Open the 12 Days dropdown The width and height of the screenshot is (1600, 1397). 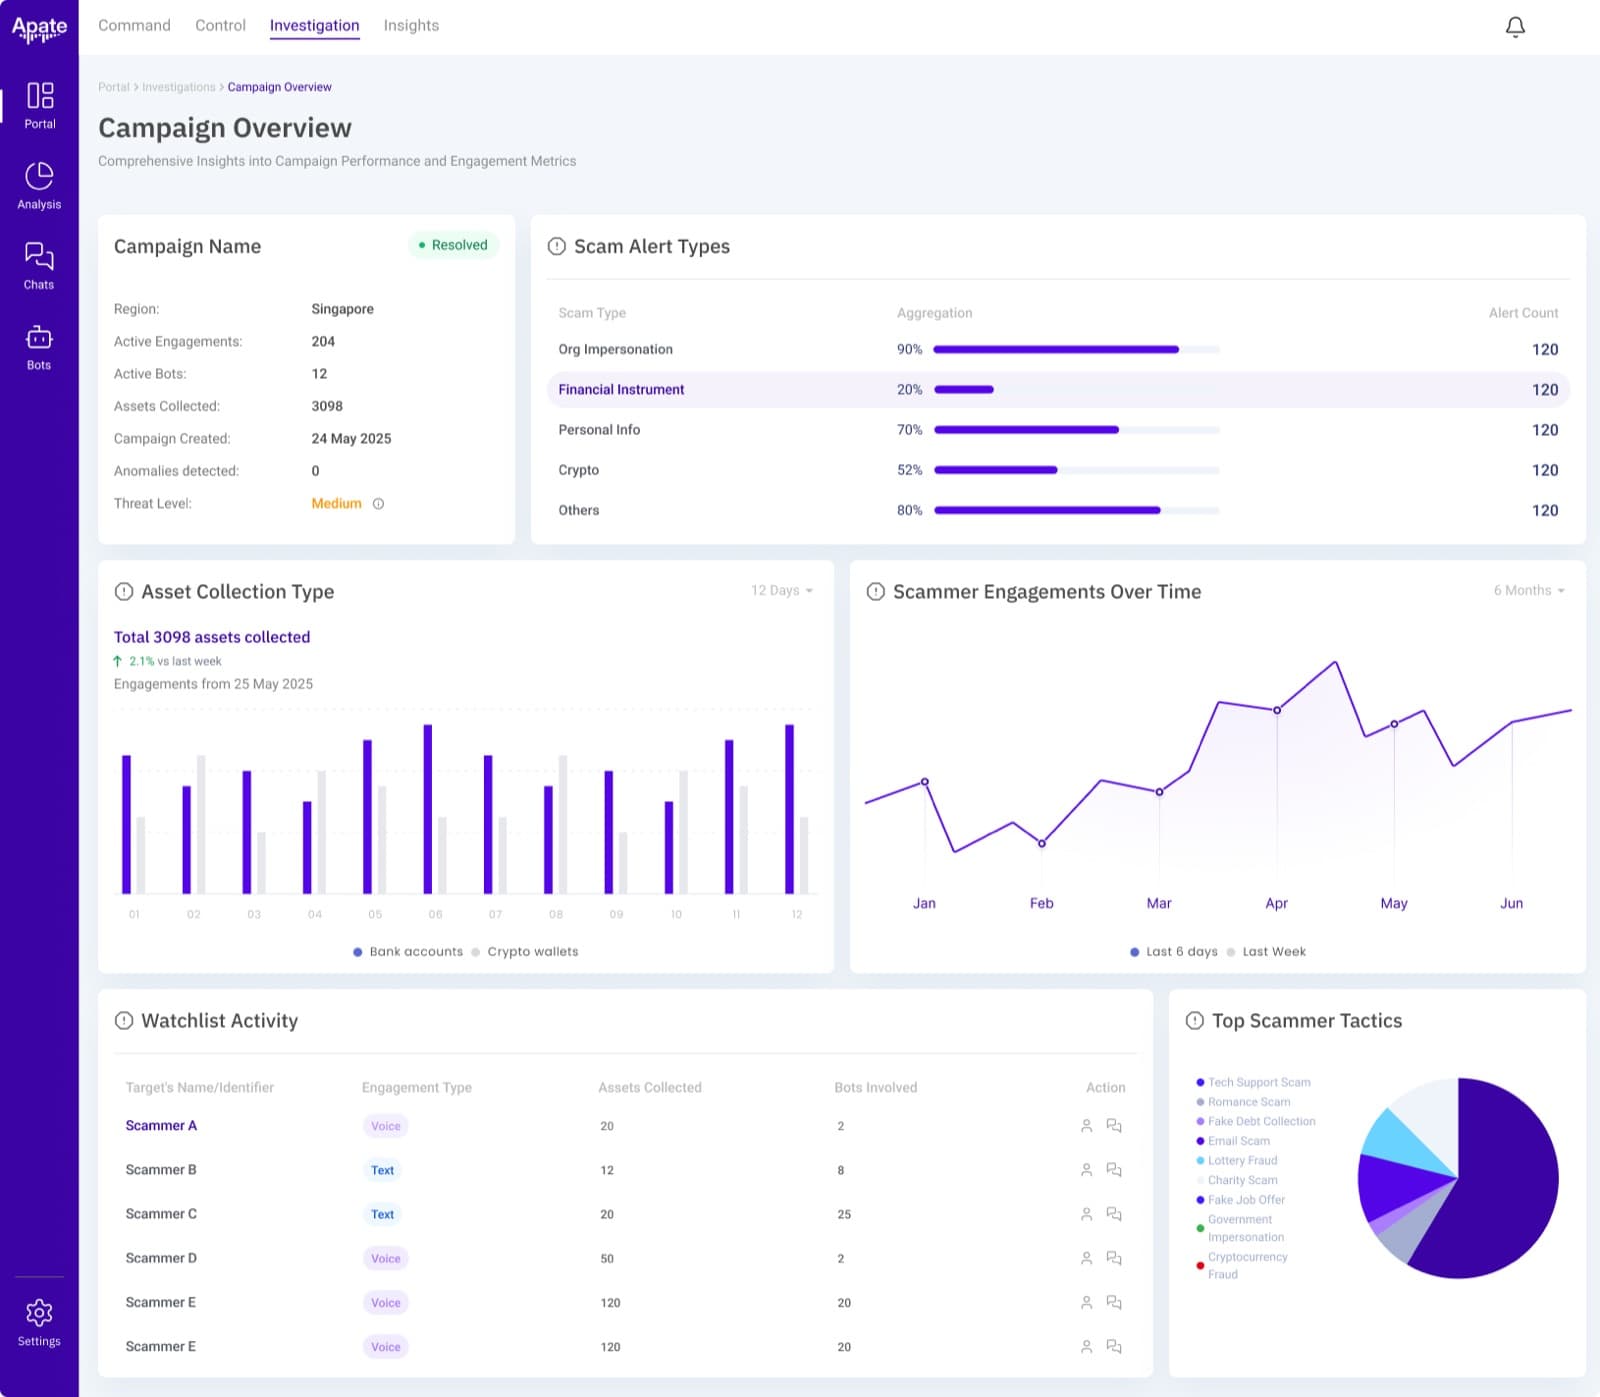pyautogui.click(x=782, y=591)
